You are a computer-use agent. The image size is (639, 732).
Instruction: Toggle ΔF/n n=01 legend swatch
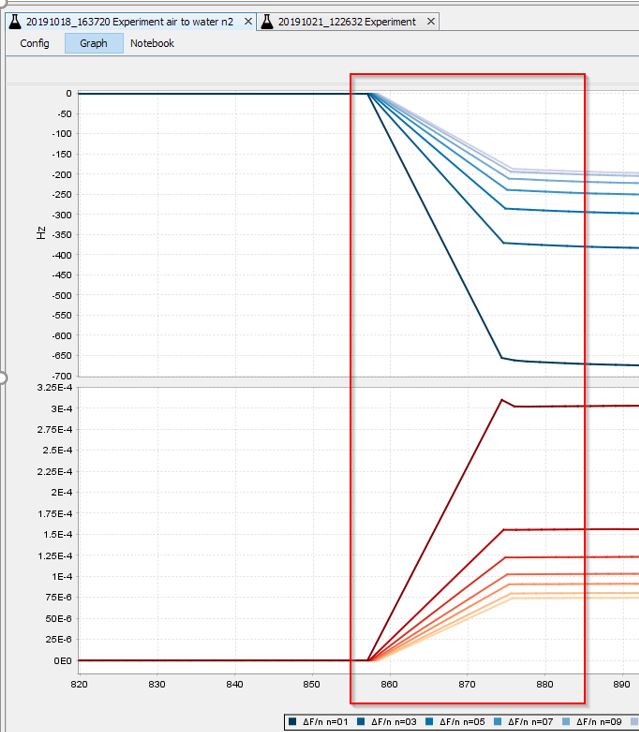(x=293, y=722)
